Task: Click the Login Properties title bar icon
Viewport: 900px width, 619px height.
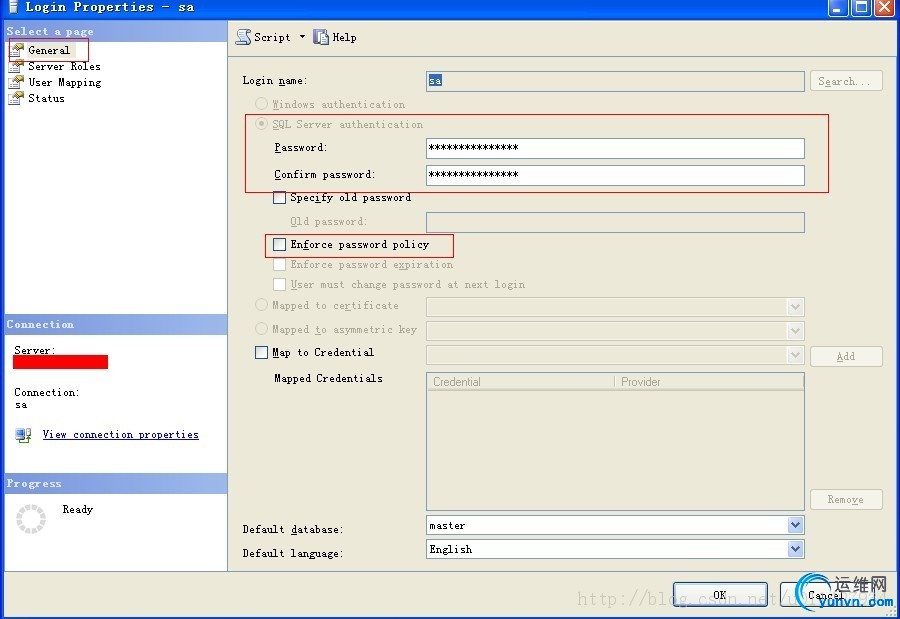Action: tap(13, 7)
